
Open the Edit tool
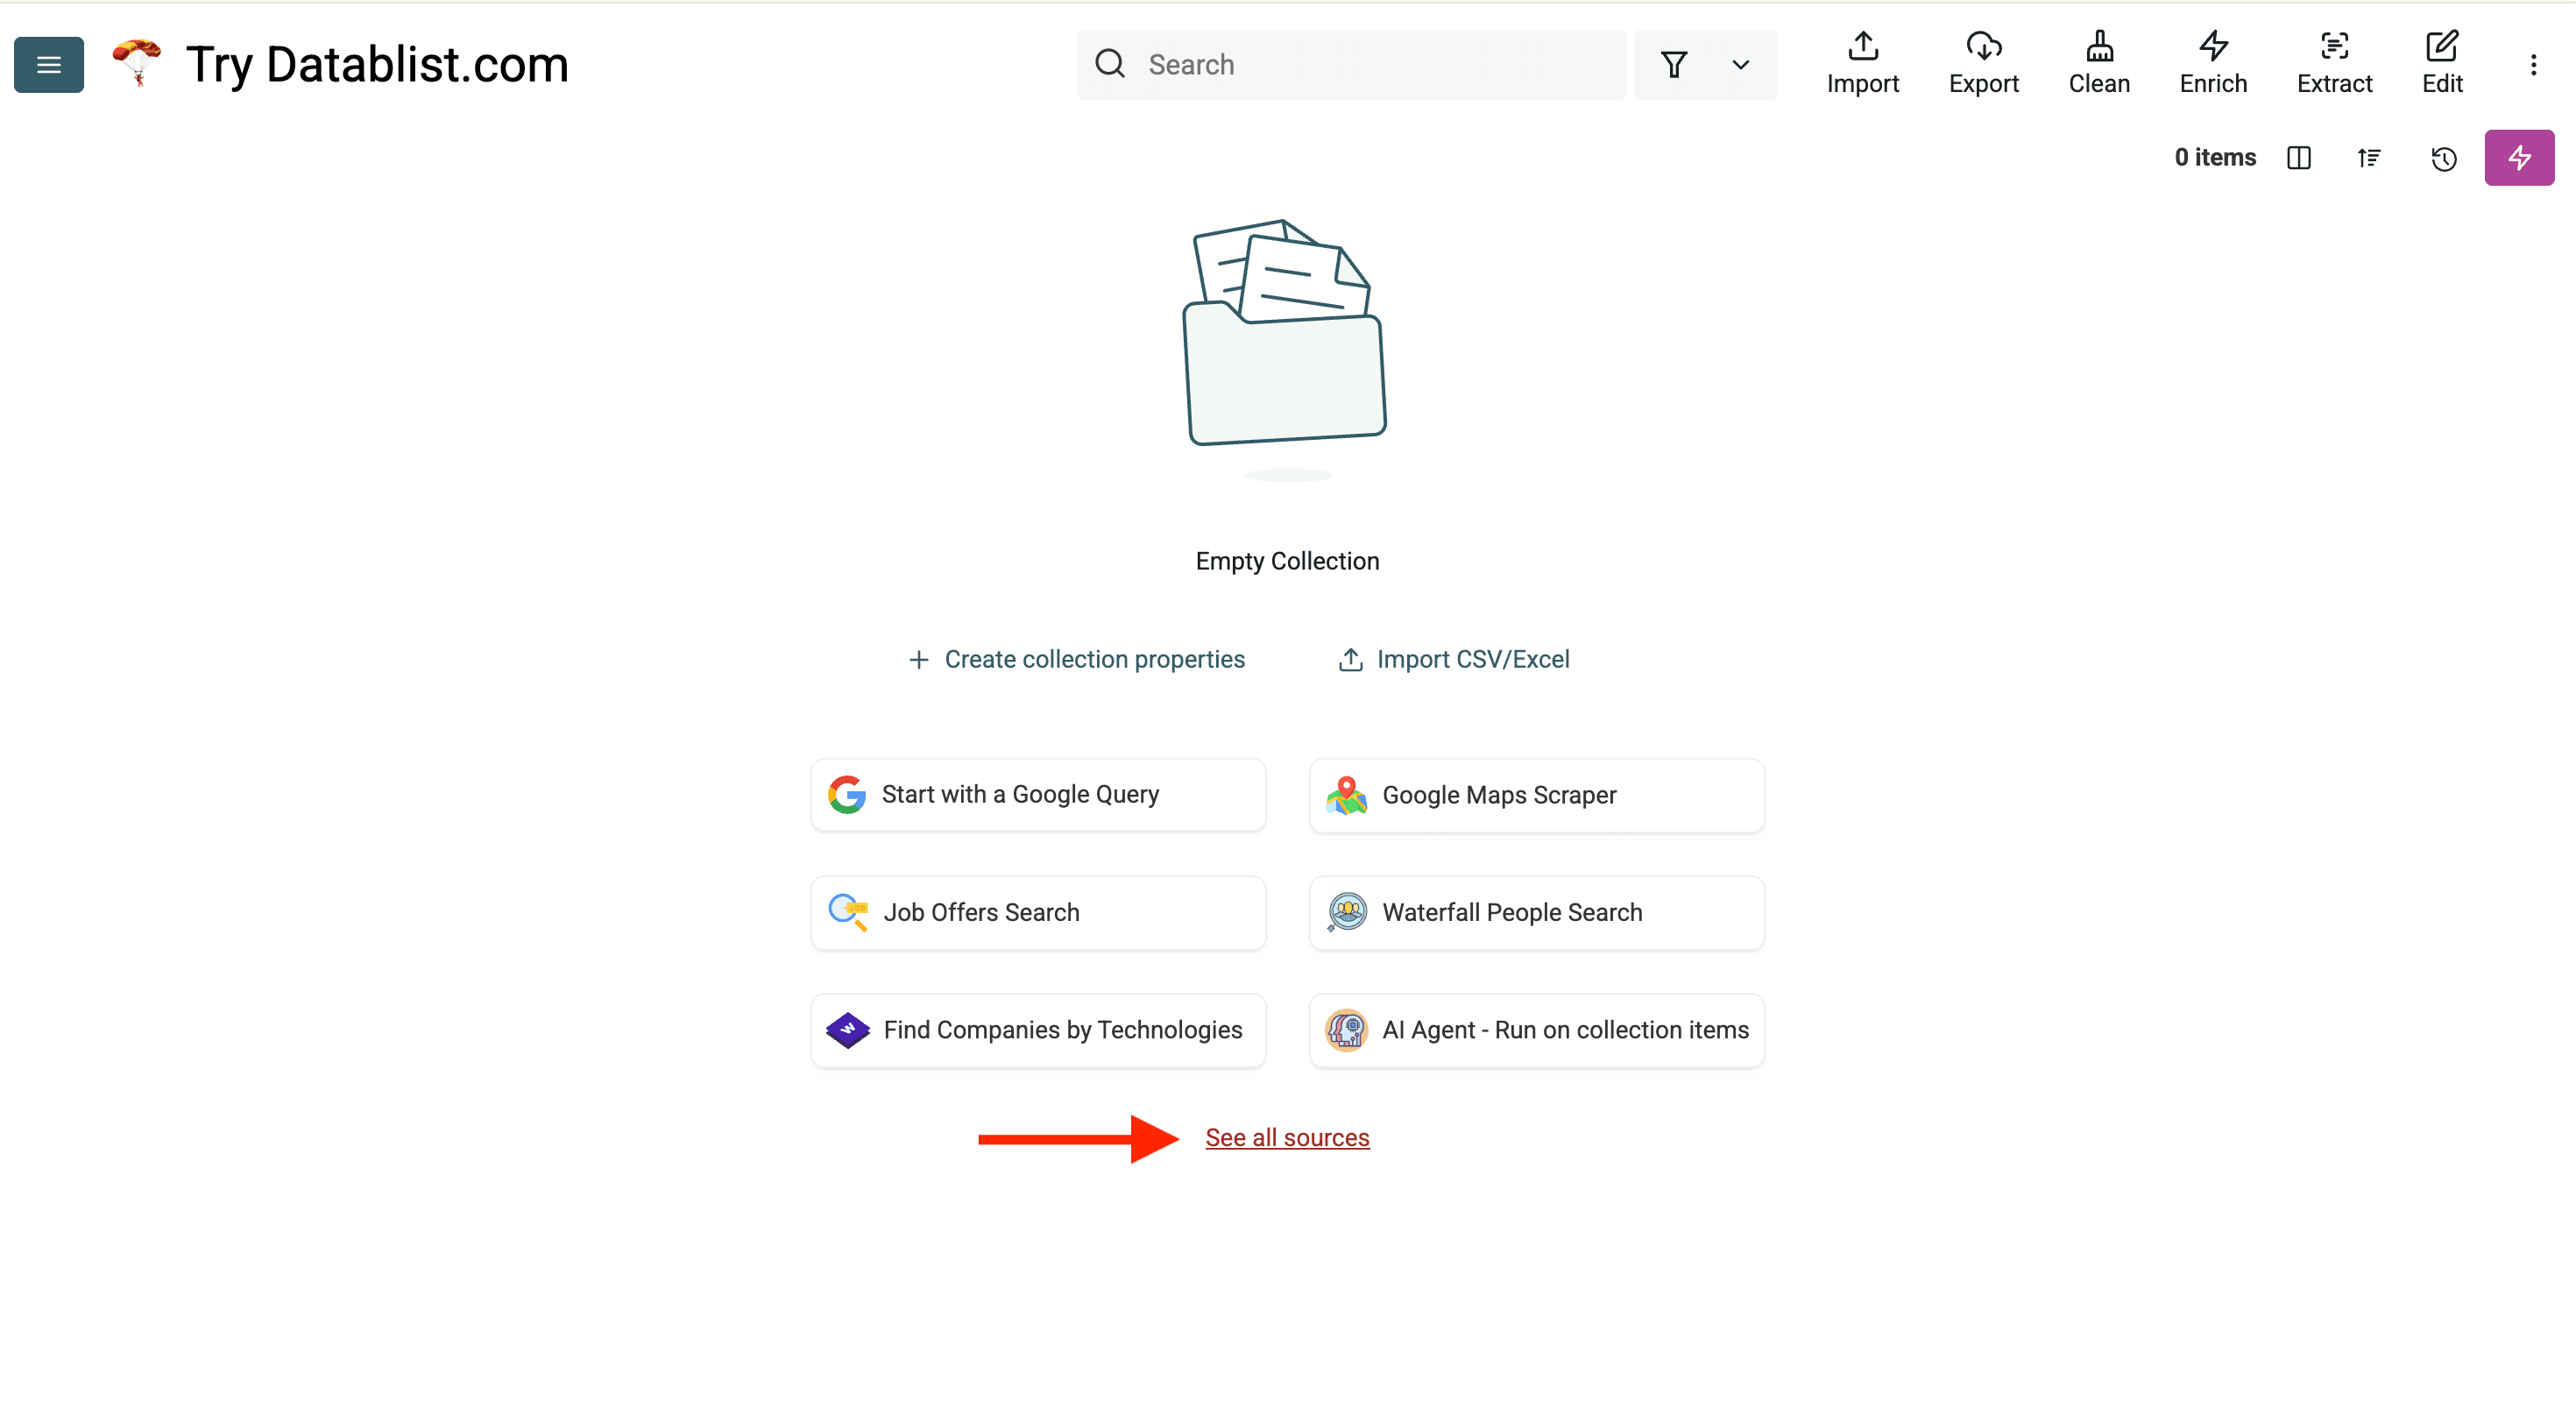pos(2442,63)
